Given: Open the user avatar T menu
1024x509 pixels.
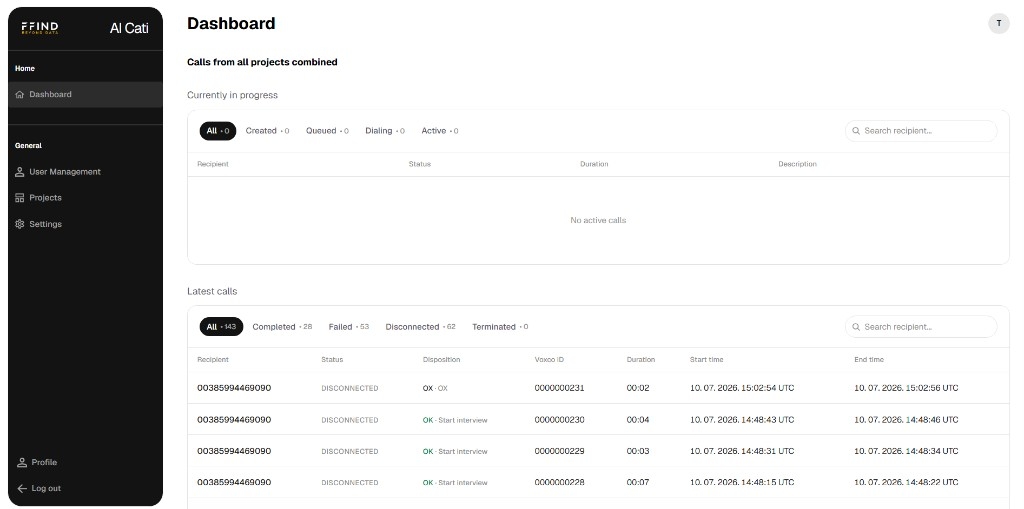Looking at the screenshot, I should tap(999, 24).
